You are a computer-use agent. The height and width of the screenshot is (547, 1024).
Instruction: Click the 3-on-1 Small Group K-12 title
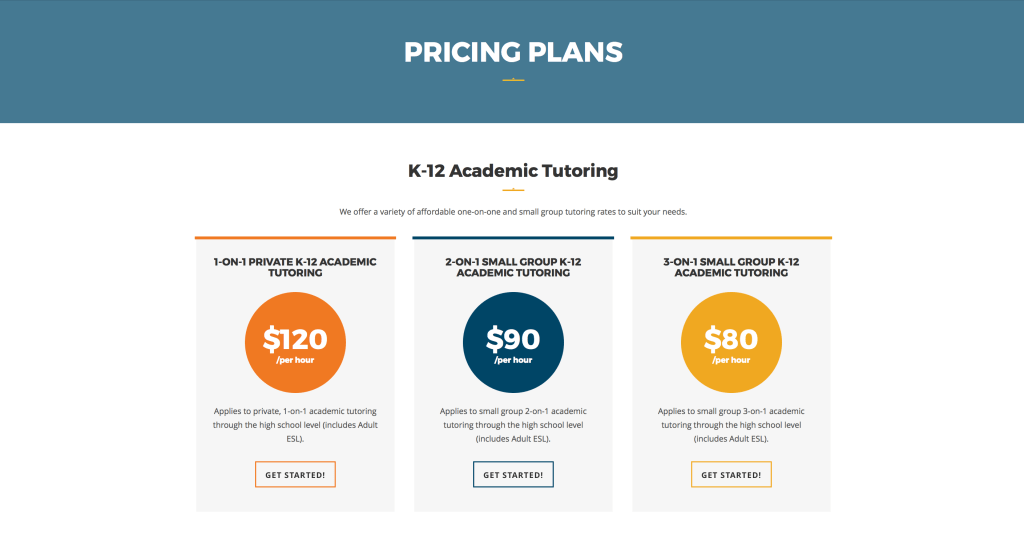click(x=731, y=267)
